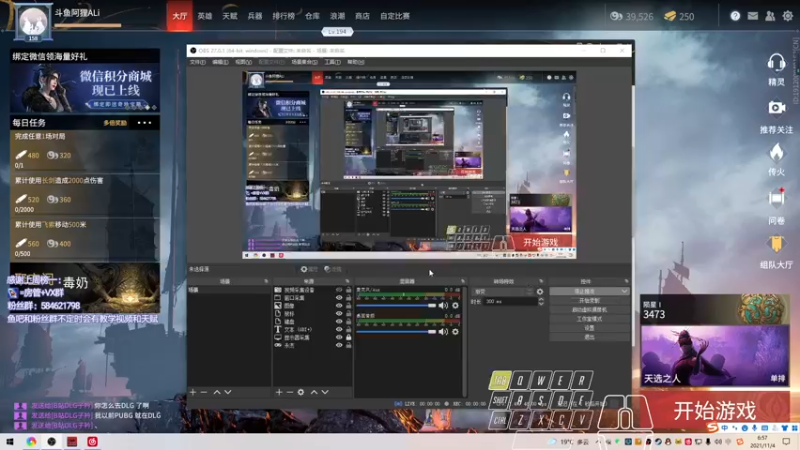This screenshot has height=450, width=800.
Task: Open the 推荐关注 camera icon
Action: coord(776,108)
